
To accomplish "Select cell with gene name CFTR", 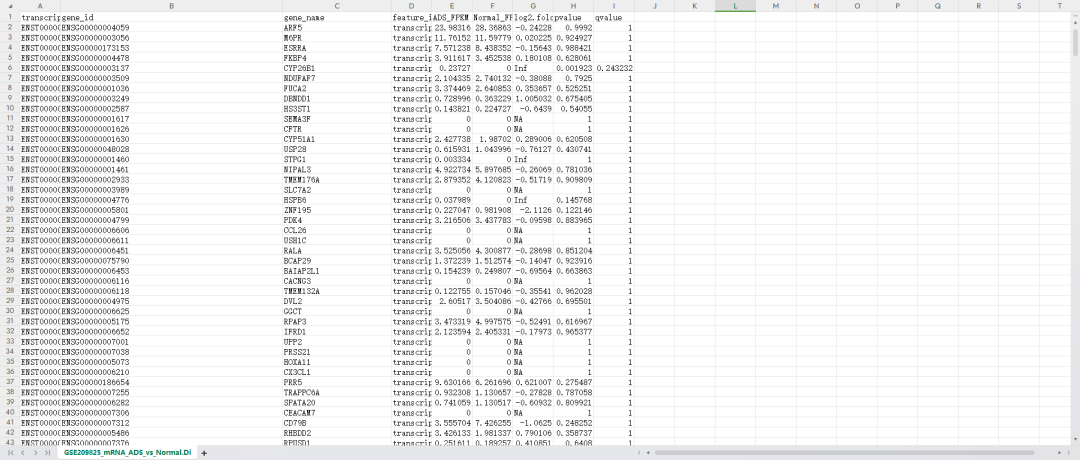I will 336,129.
